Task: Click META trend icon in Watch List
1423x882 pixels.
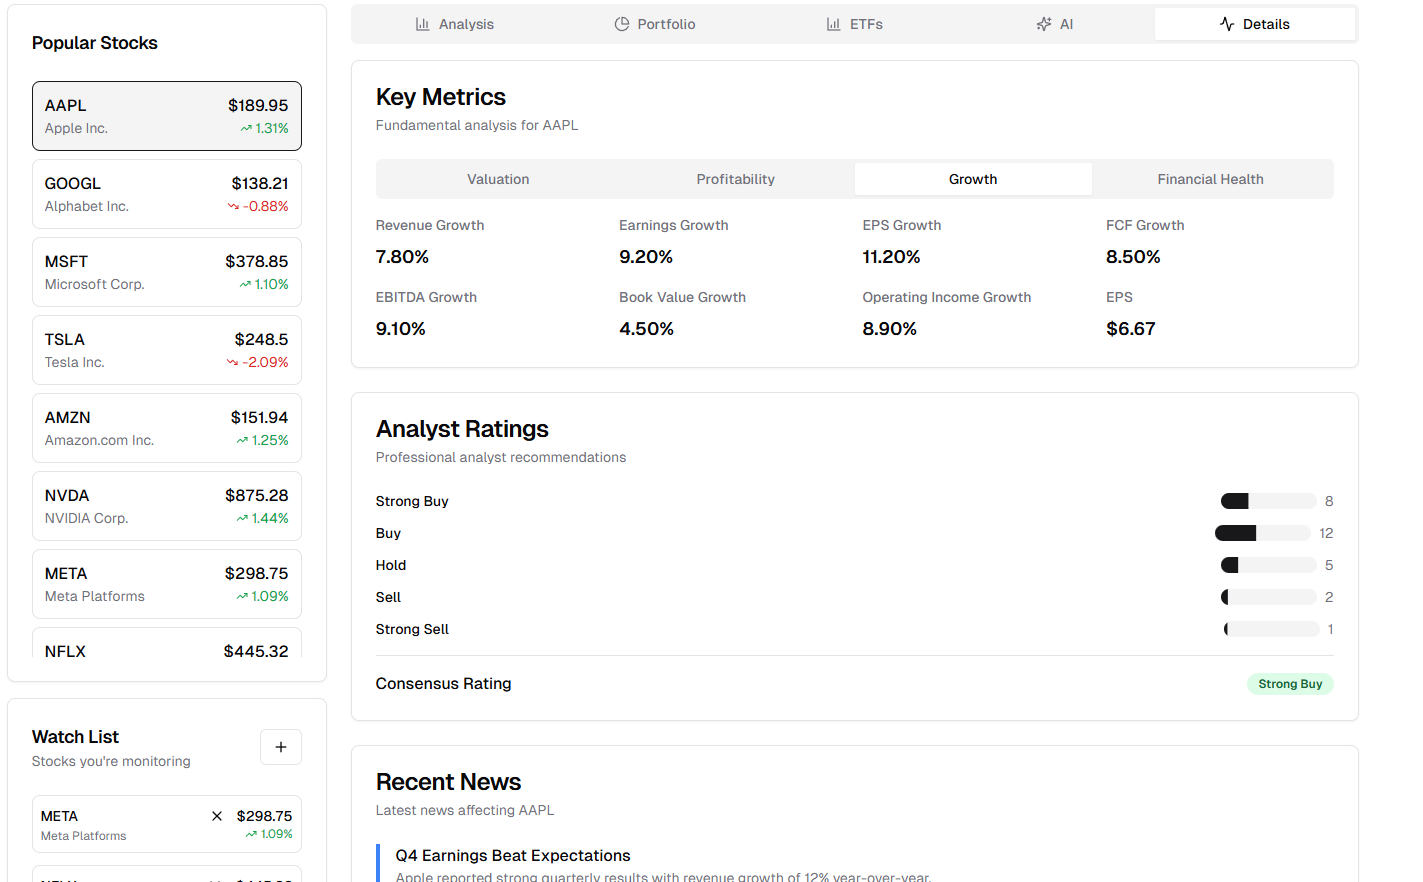Action: 251,834
